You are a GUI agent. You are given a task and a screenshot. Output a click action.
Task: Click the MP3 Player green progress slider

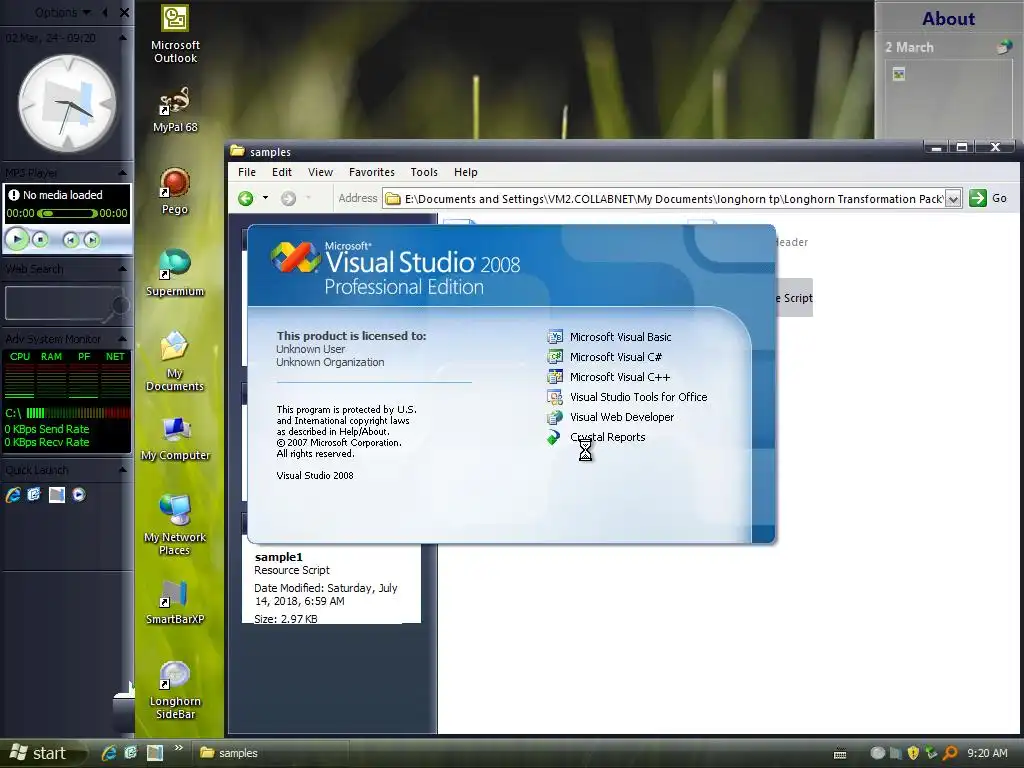pyautogui.click(x=67, y=214)
